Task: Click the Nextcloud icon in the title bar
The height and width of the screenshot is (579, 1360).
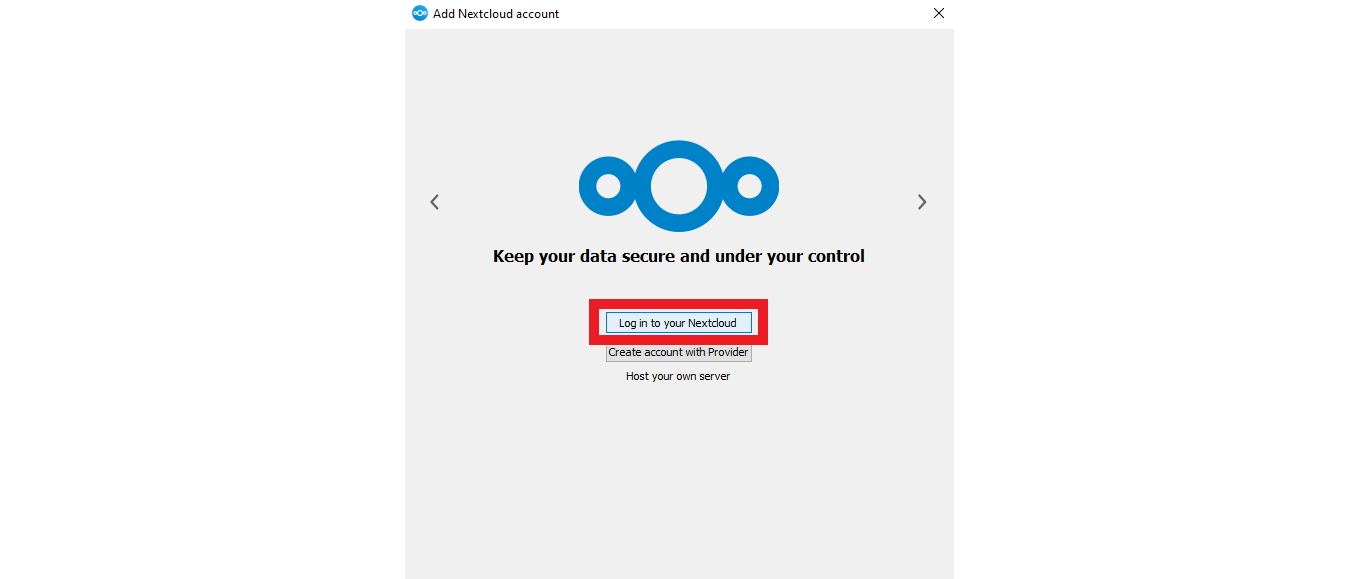Action: click(x=420, y=14)
